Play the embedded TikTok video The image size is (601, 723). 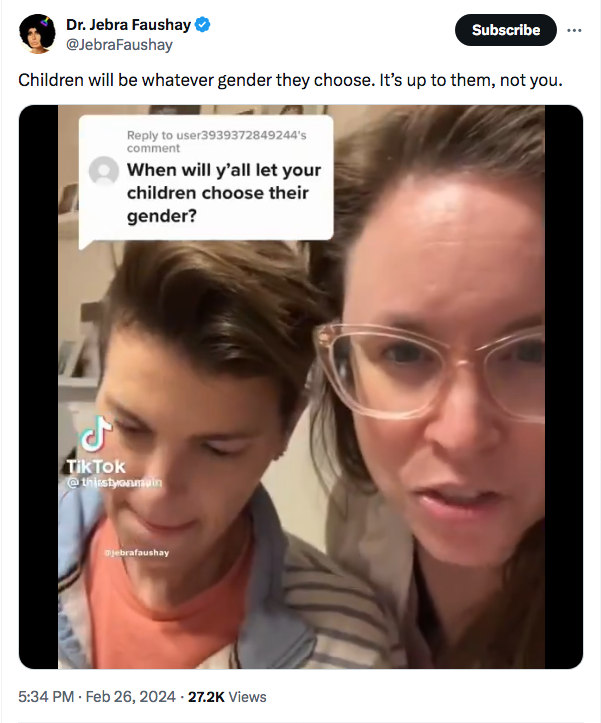[301, 387]
